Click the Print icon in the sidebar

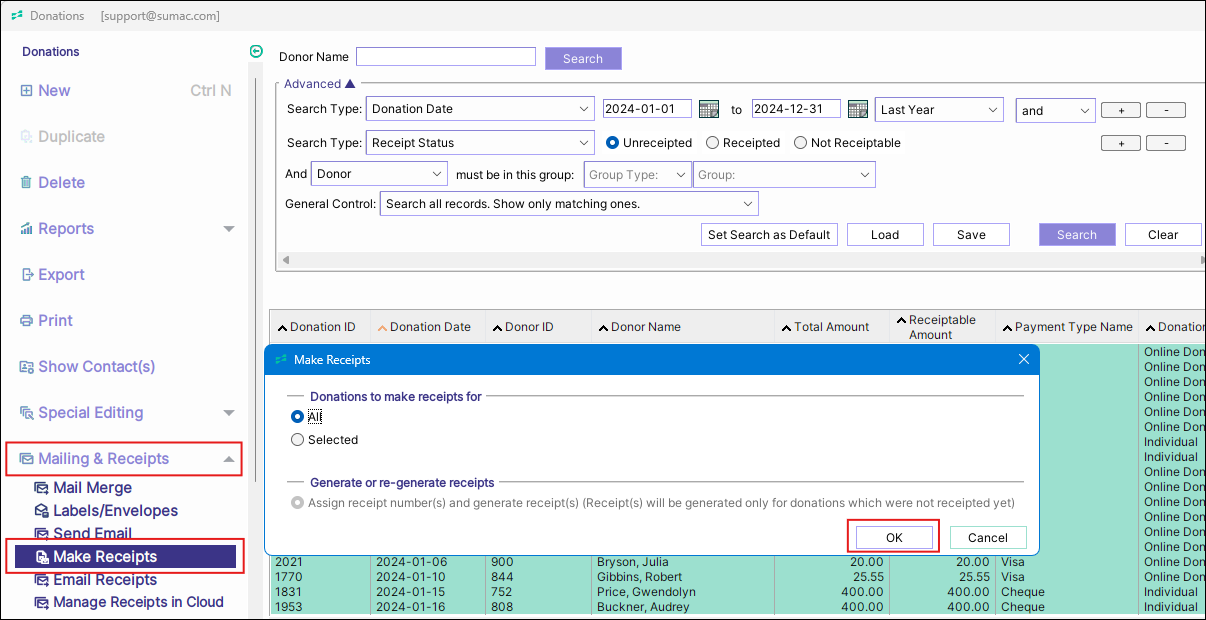pyautogui.click(x=27, y=321)
